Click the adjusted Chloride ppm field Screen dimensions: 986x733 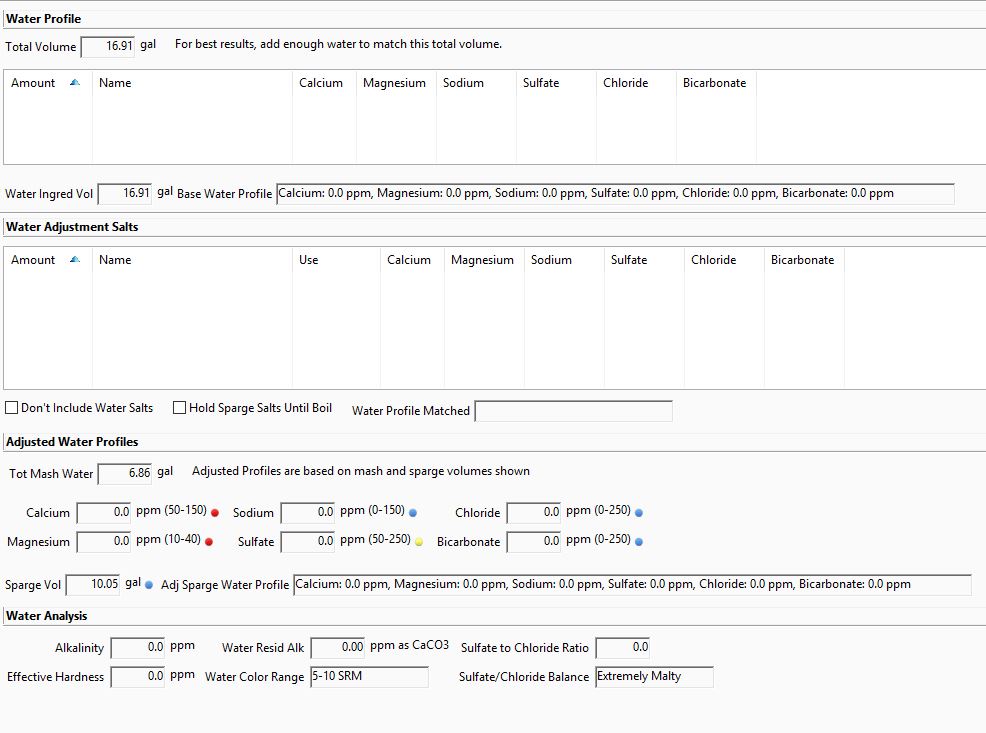[x=534, y=512]
